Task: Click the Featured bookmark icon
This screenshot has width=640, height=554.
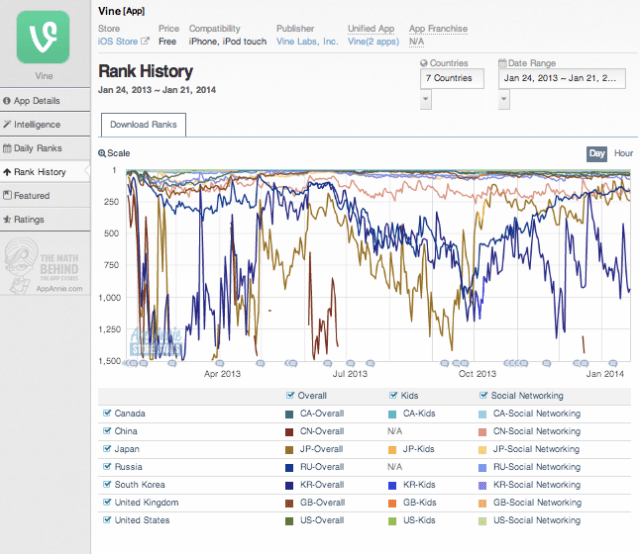Action: [x=8, y=196]
